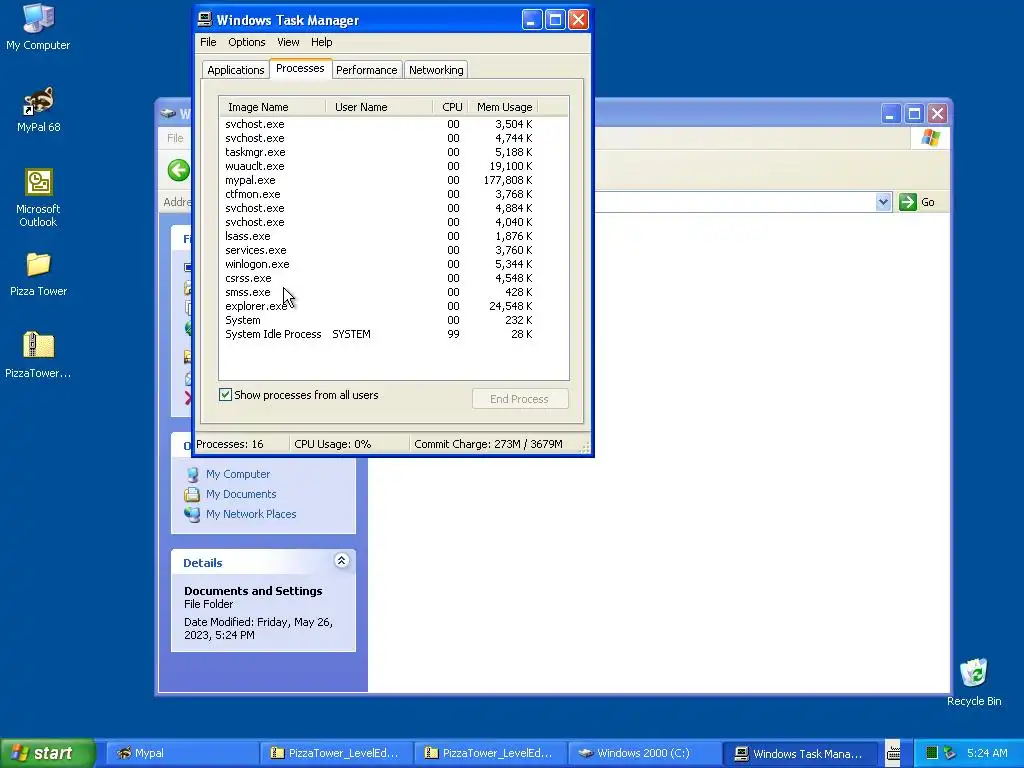Click the End Process button
This screenshot has width=1024, height=768.
click(x=520, y=399)
